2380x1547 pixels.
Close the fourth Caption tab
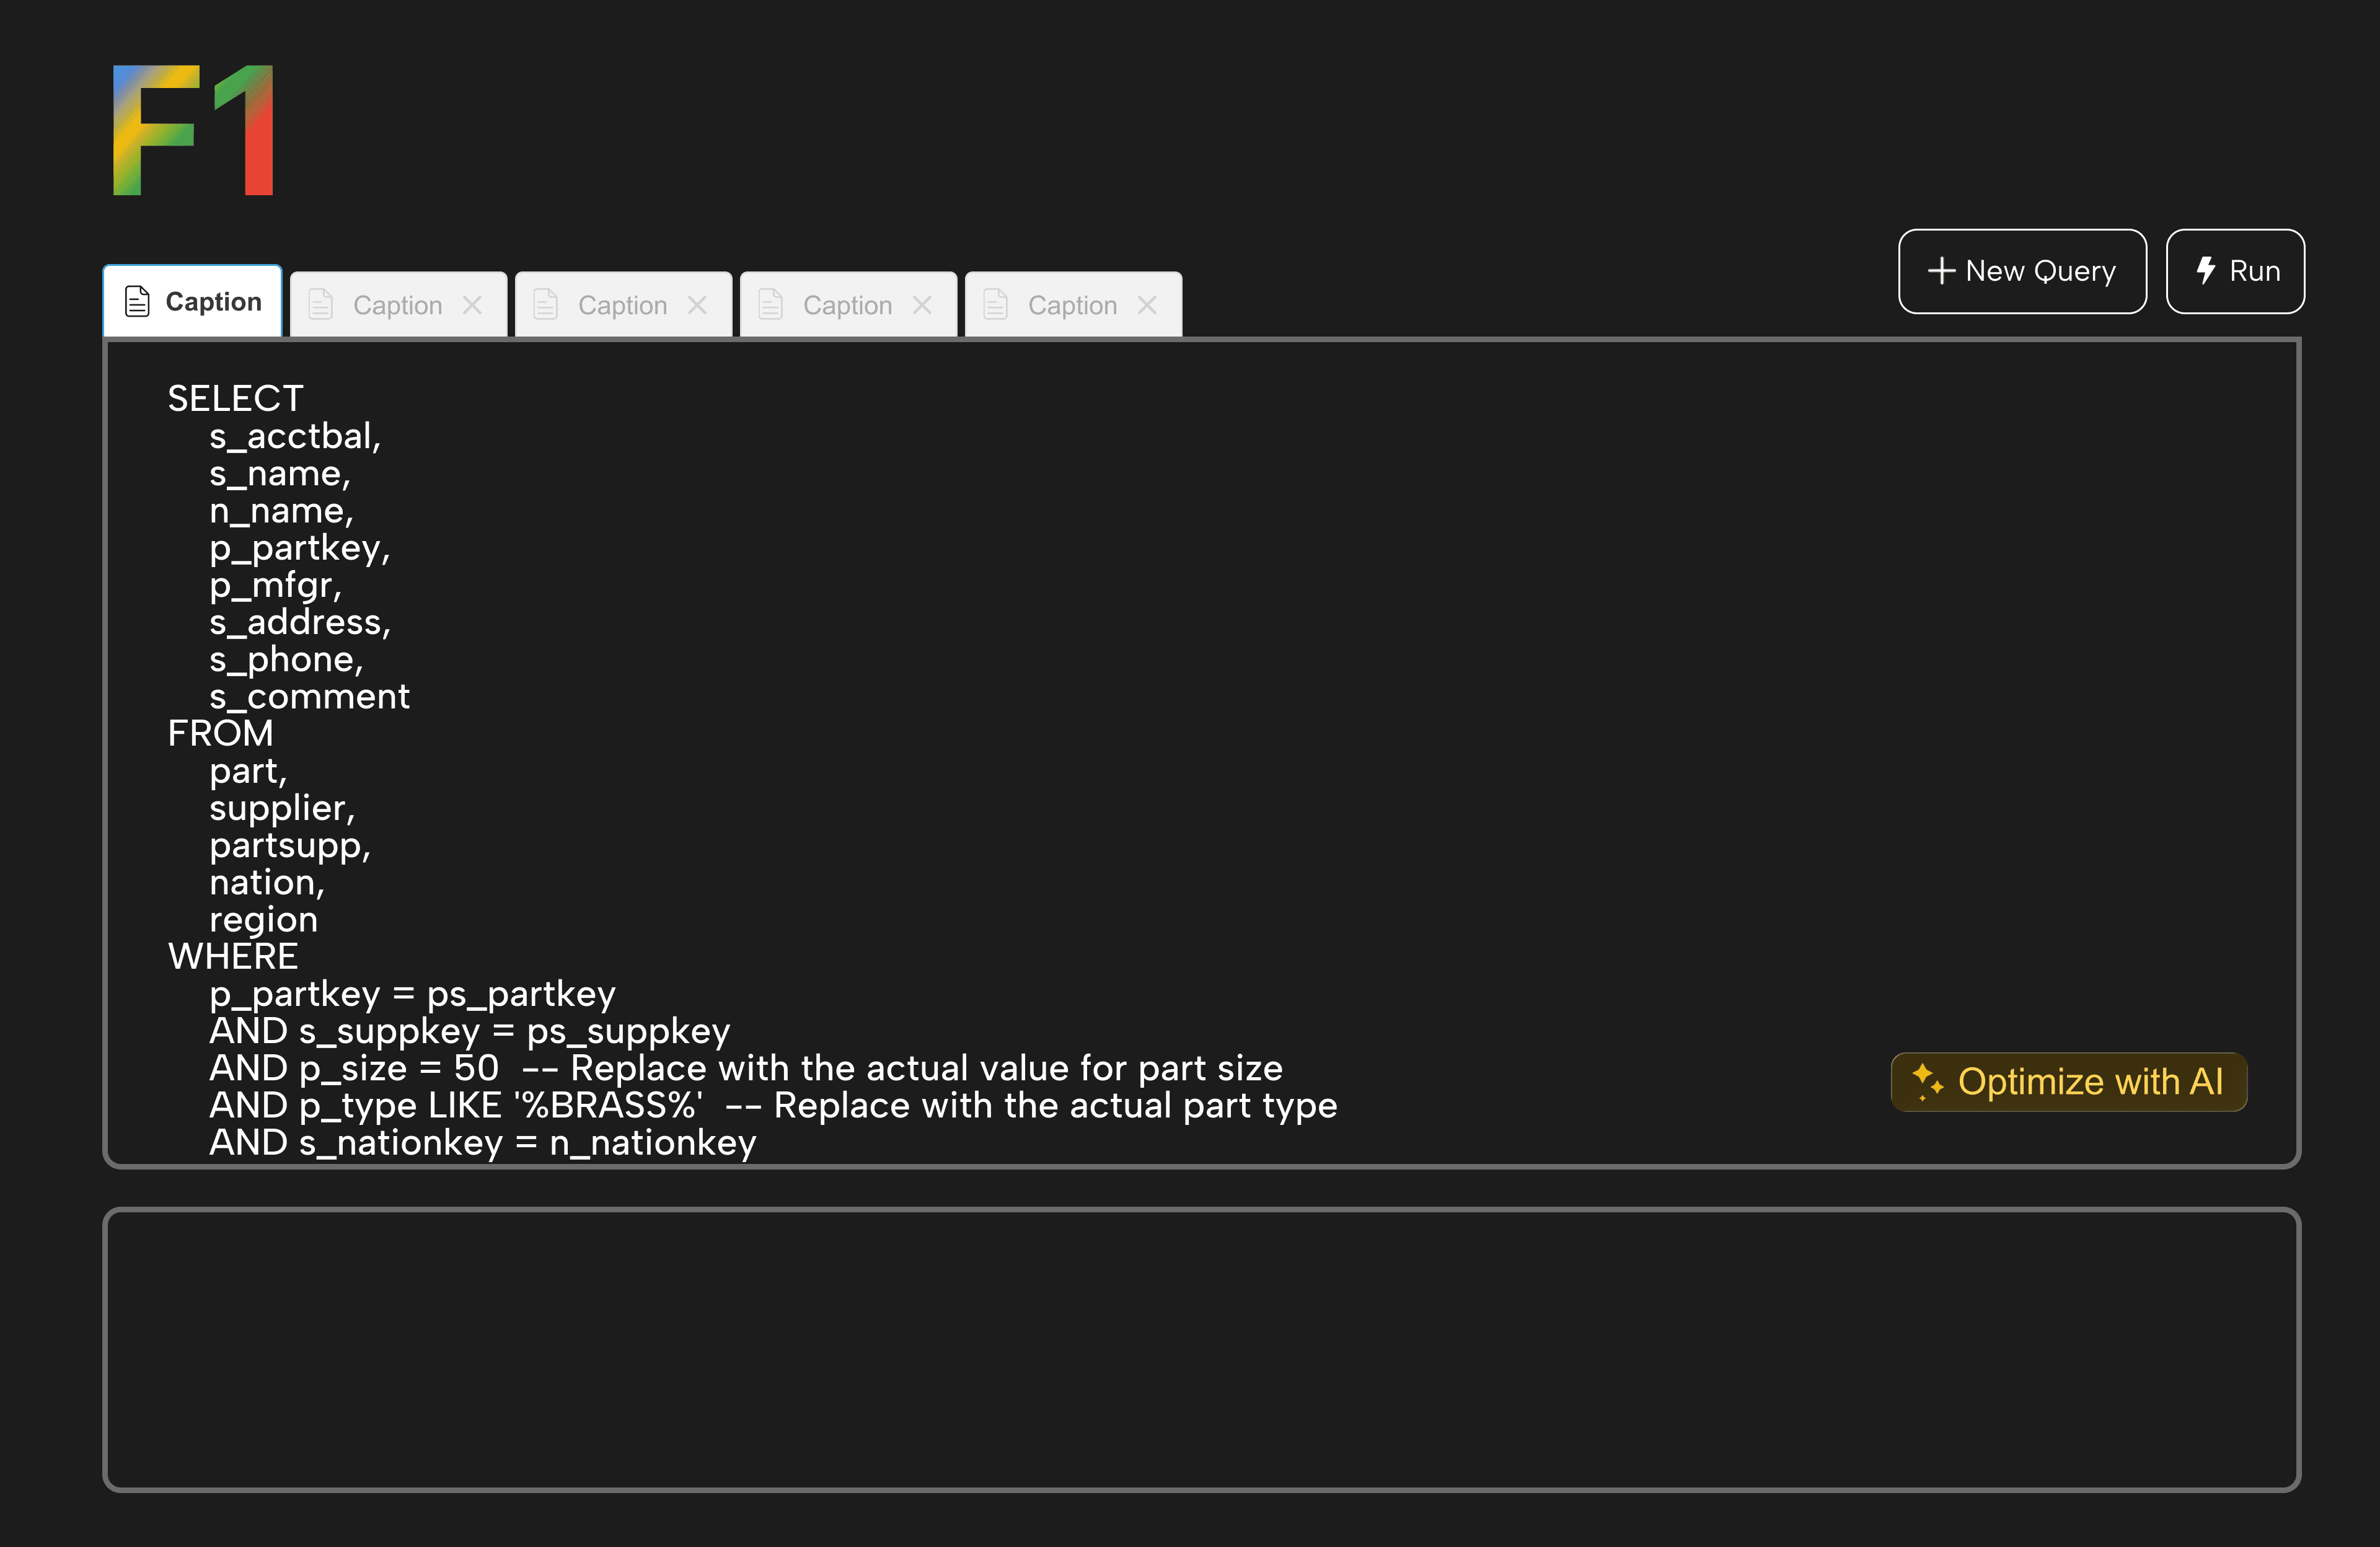coord(922,305)
